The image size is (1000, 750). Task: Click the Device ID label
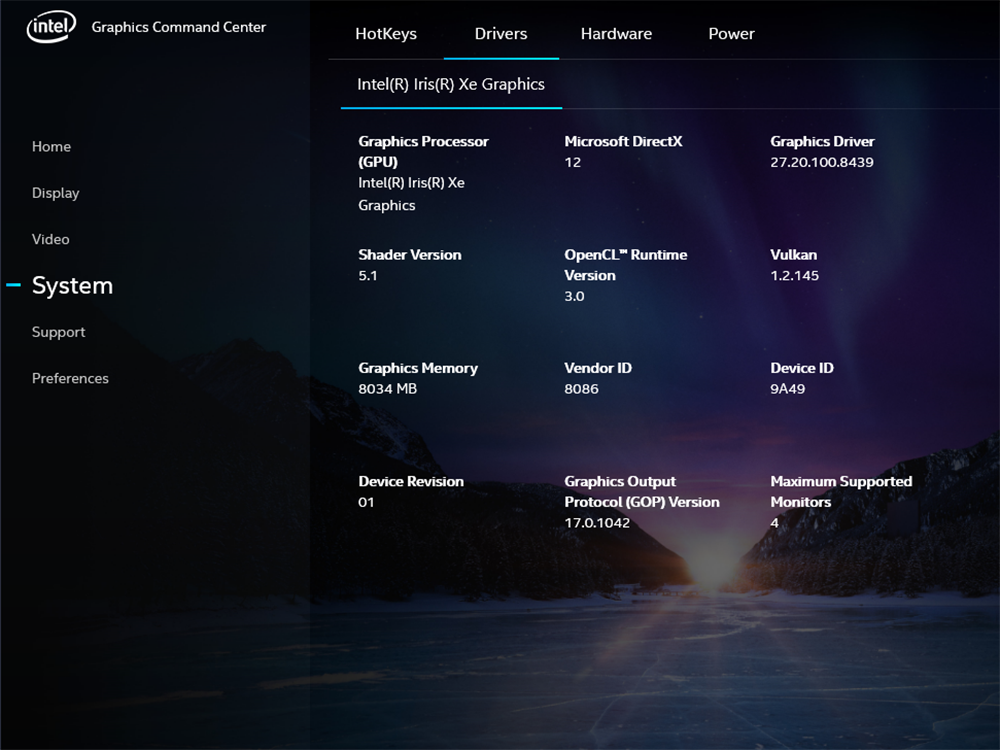point(802,368)
